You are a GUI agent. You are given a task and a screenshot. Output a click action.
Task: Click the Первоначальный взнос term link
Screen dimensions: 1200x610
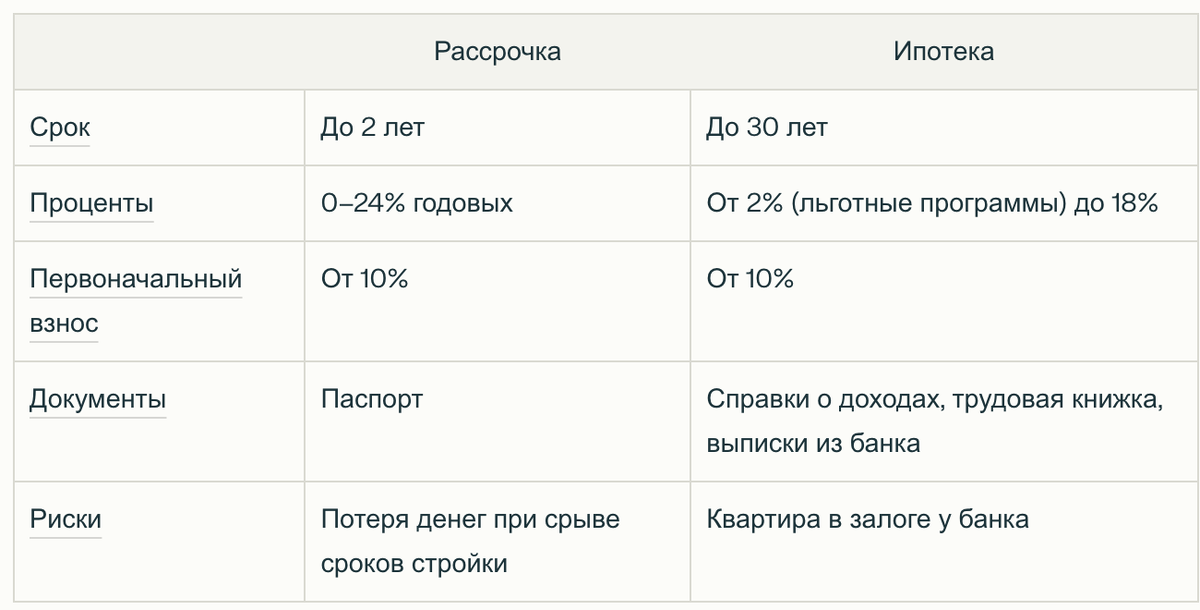pyautogui.click(x=135, y=279)
